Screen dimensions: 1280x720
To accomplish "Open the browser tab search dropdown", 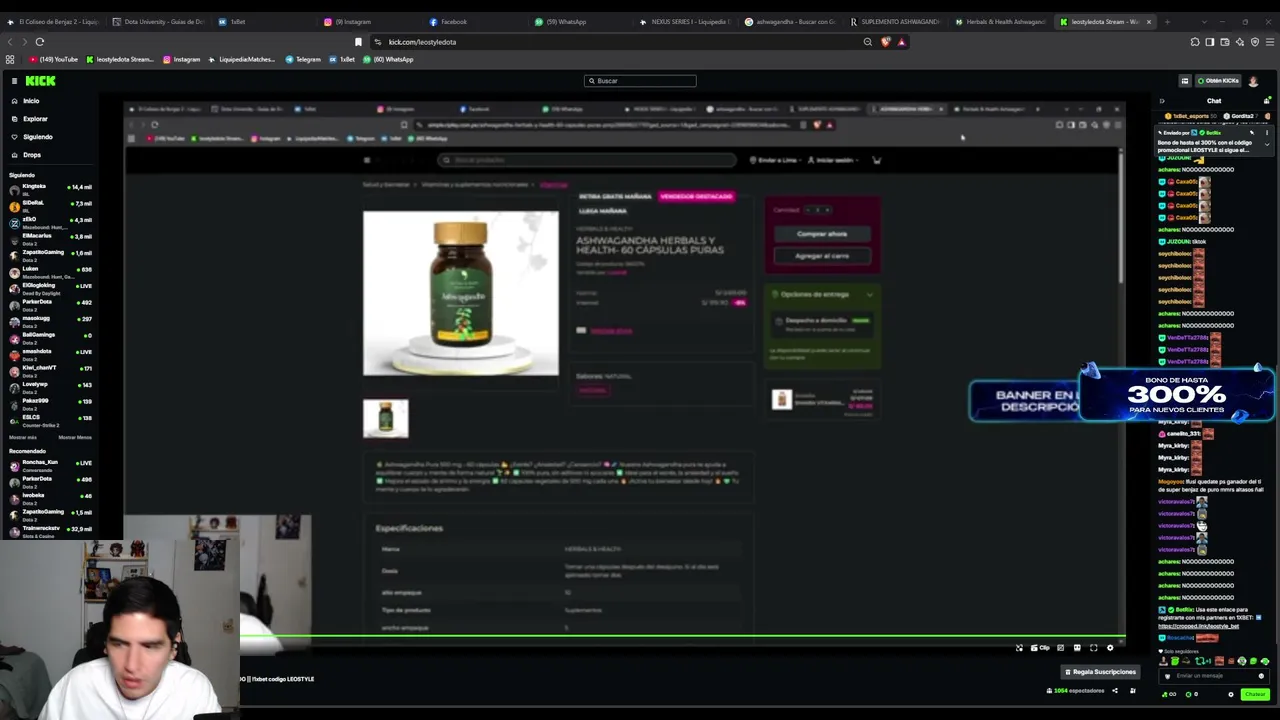I will tap(1205, 22).
